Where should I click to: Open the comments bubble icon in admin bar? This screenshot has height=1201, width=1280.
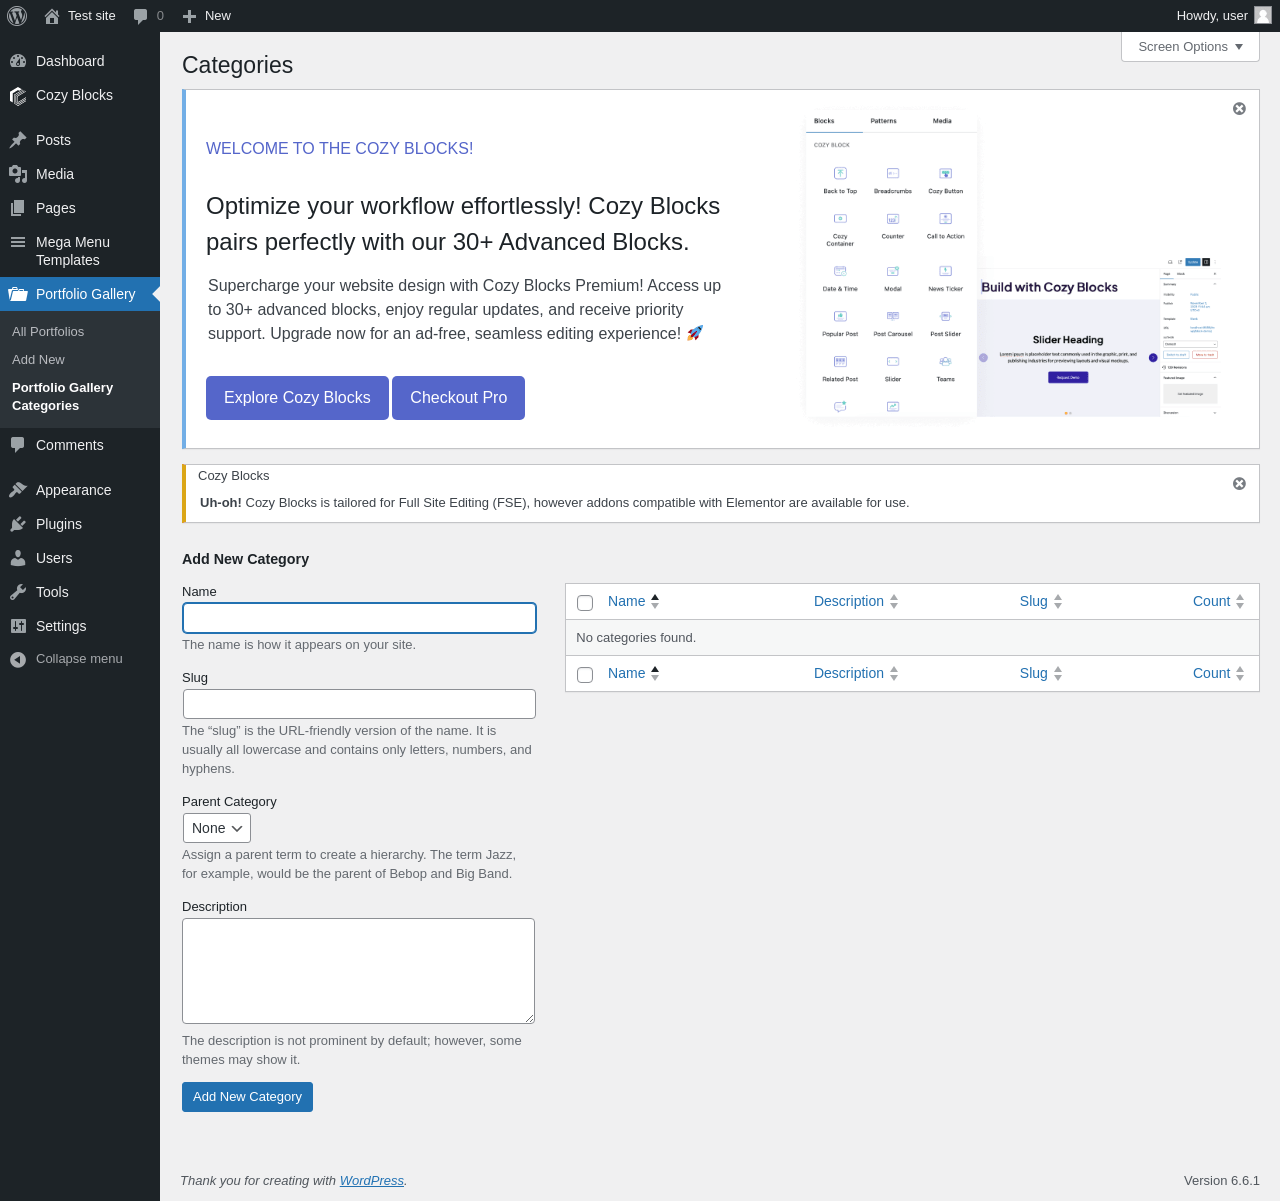coord(141,16)
